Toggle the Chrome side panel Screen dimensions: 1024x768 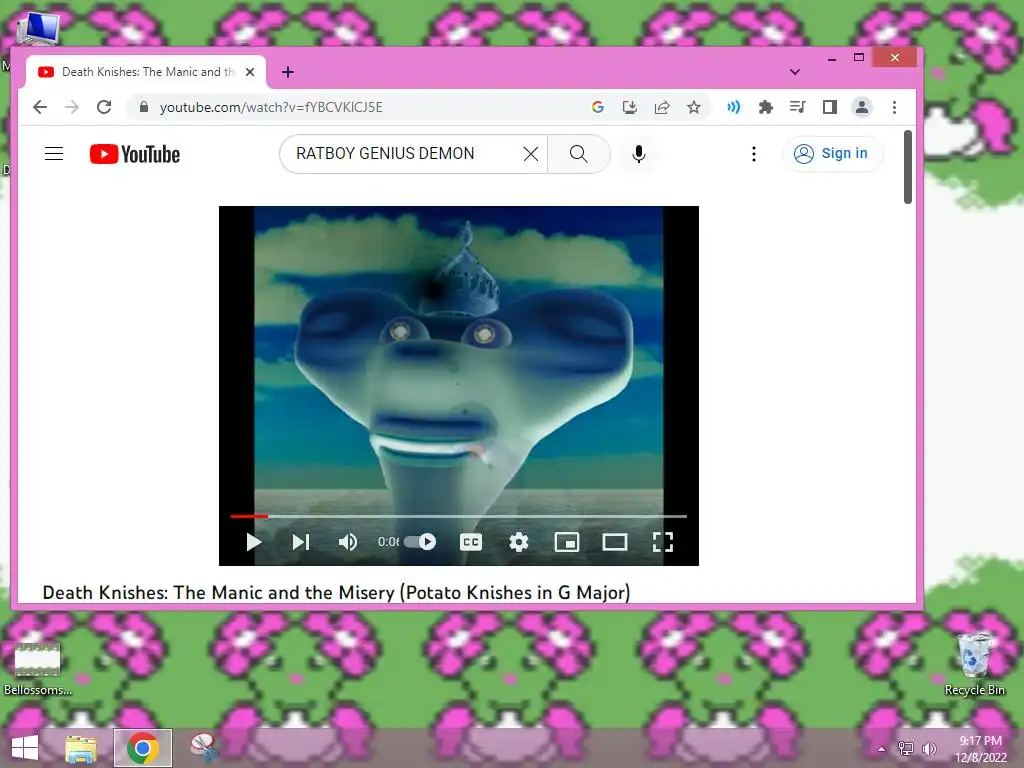[x=829, y=107]
